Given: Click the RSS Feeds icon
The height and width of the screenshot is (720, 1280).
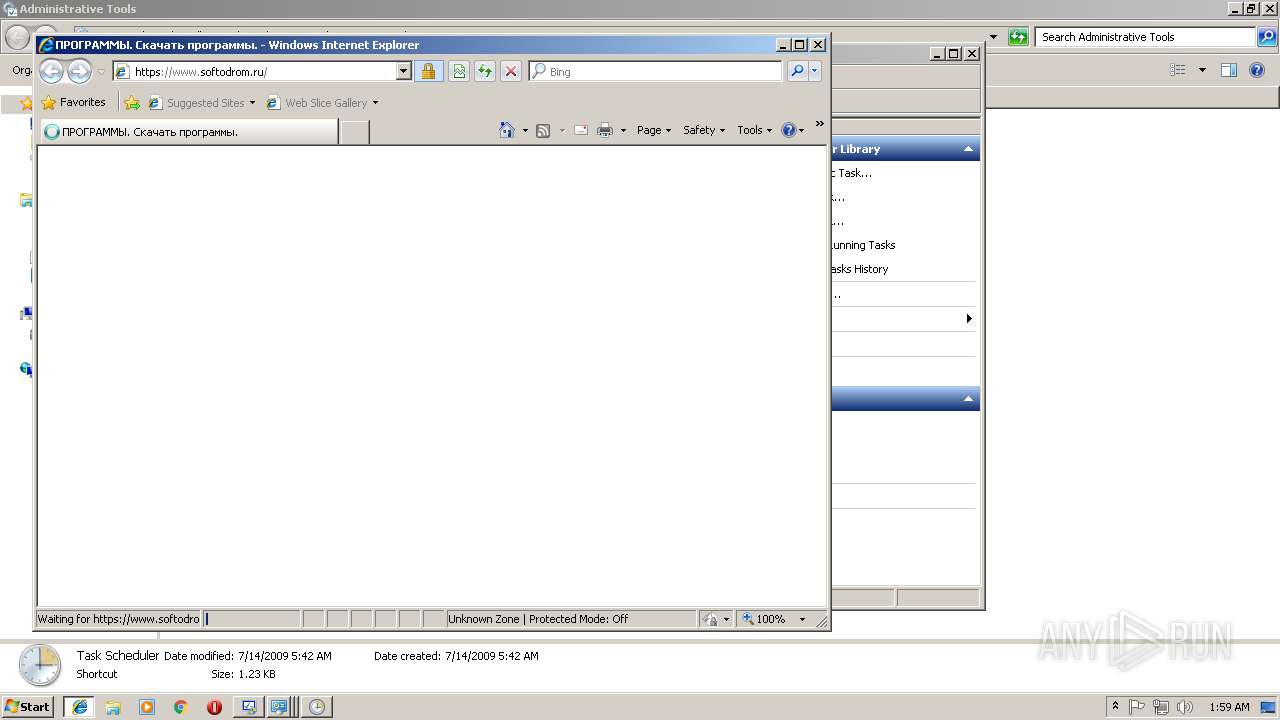Looking at the screenshot, I should tap(543, 130).
